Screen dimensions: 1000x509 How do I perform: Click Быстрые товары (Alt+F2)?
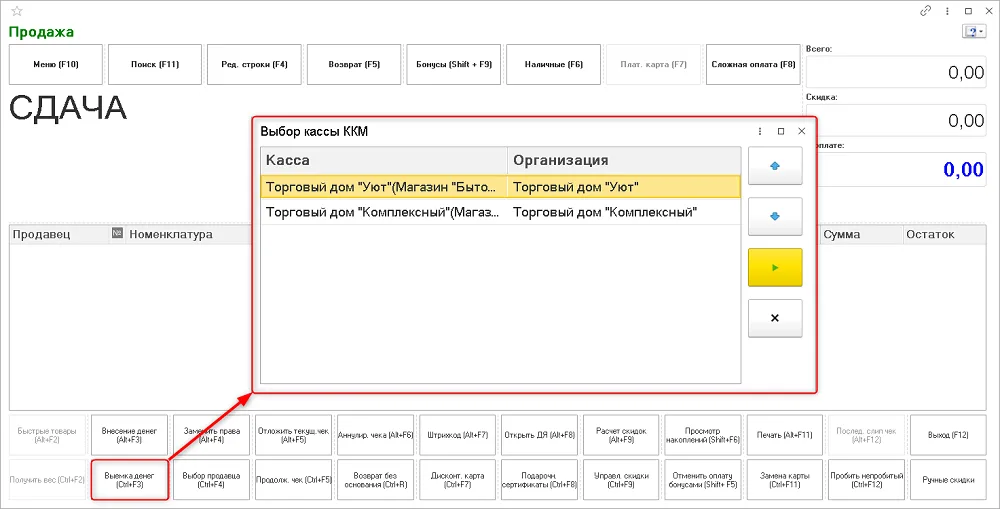pos(48,434)
